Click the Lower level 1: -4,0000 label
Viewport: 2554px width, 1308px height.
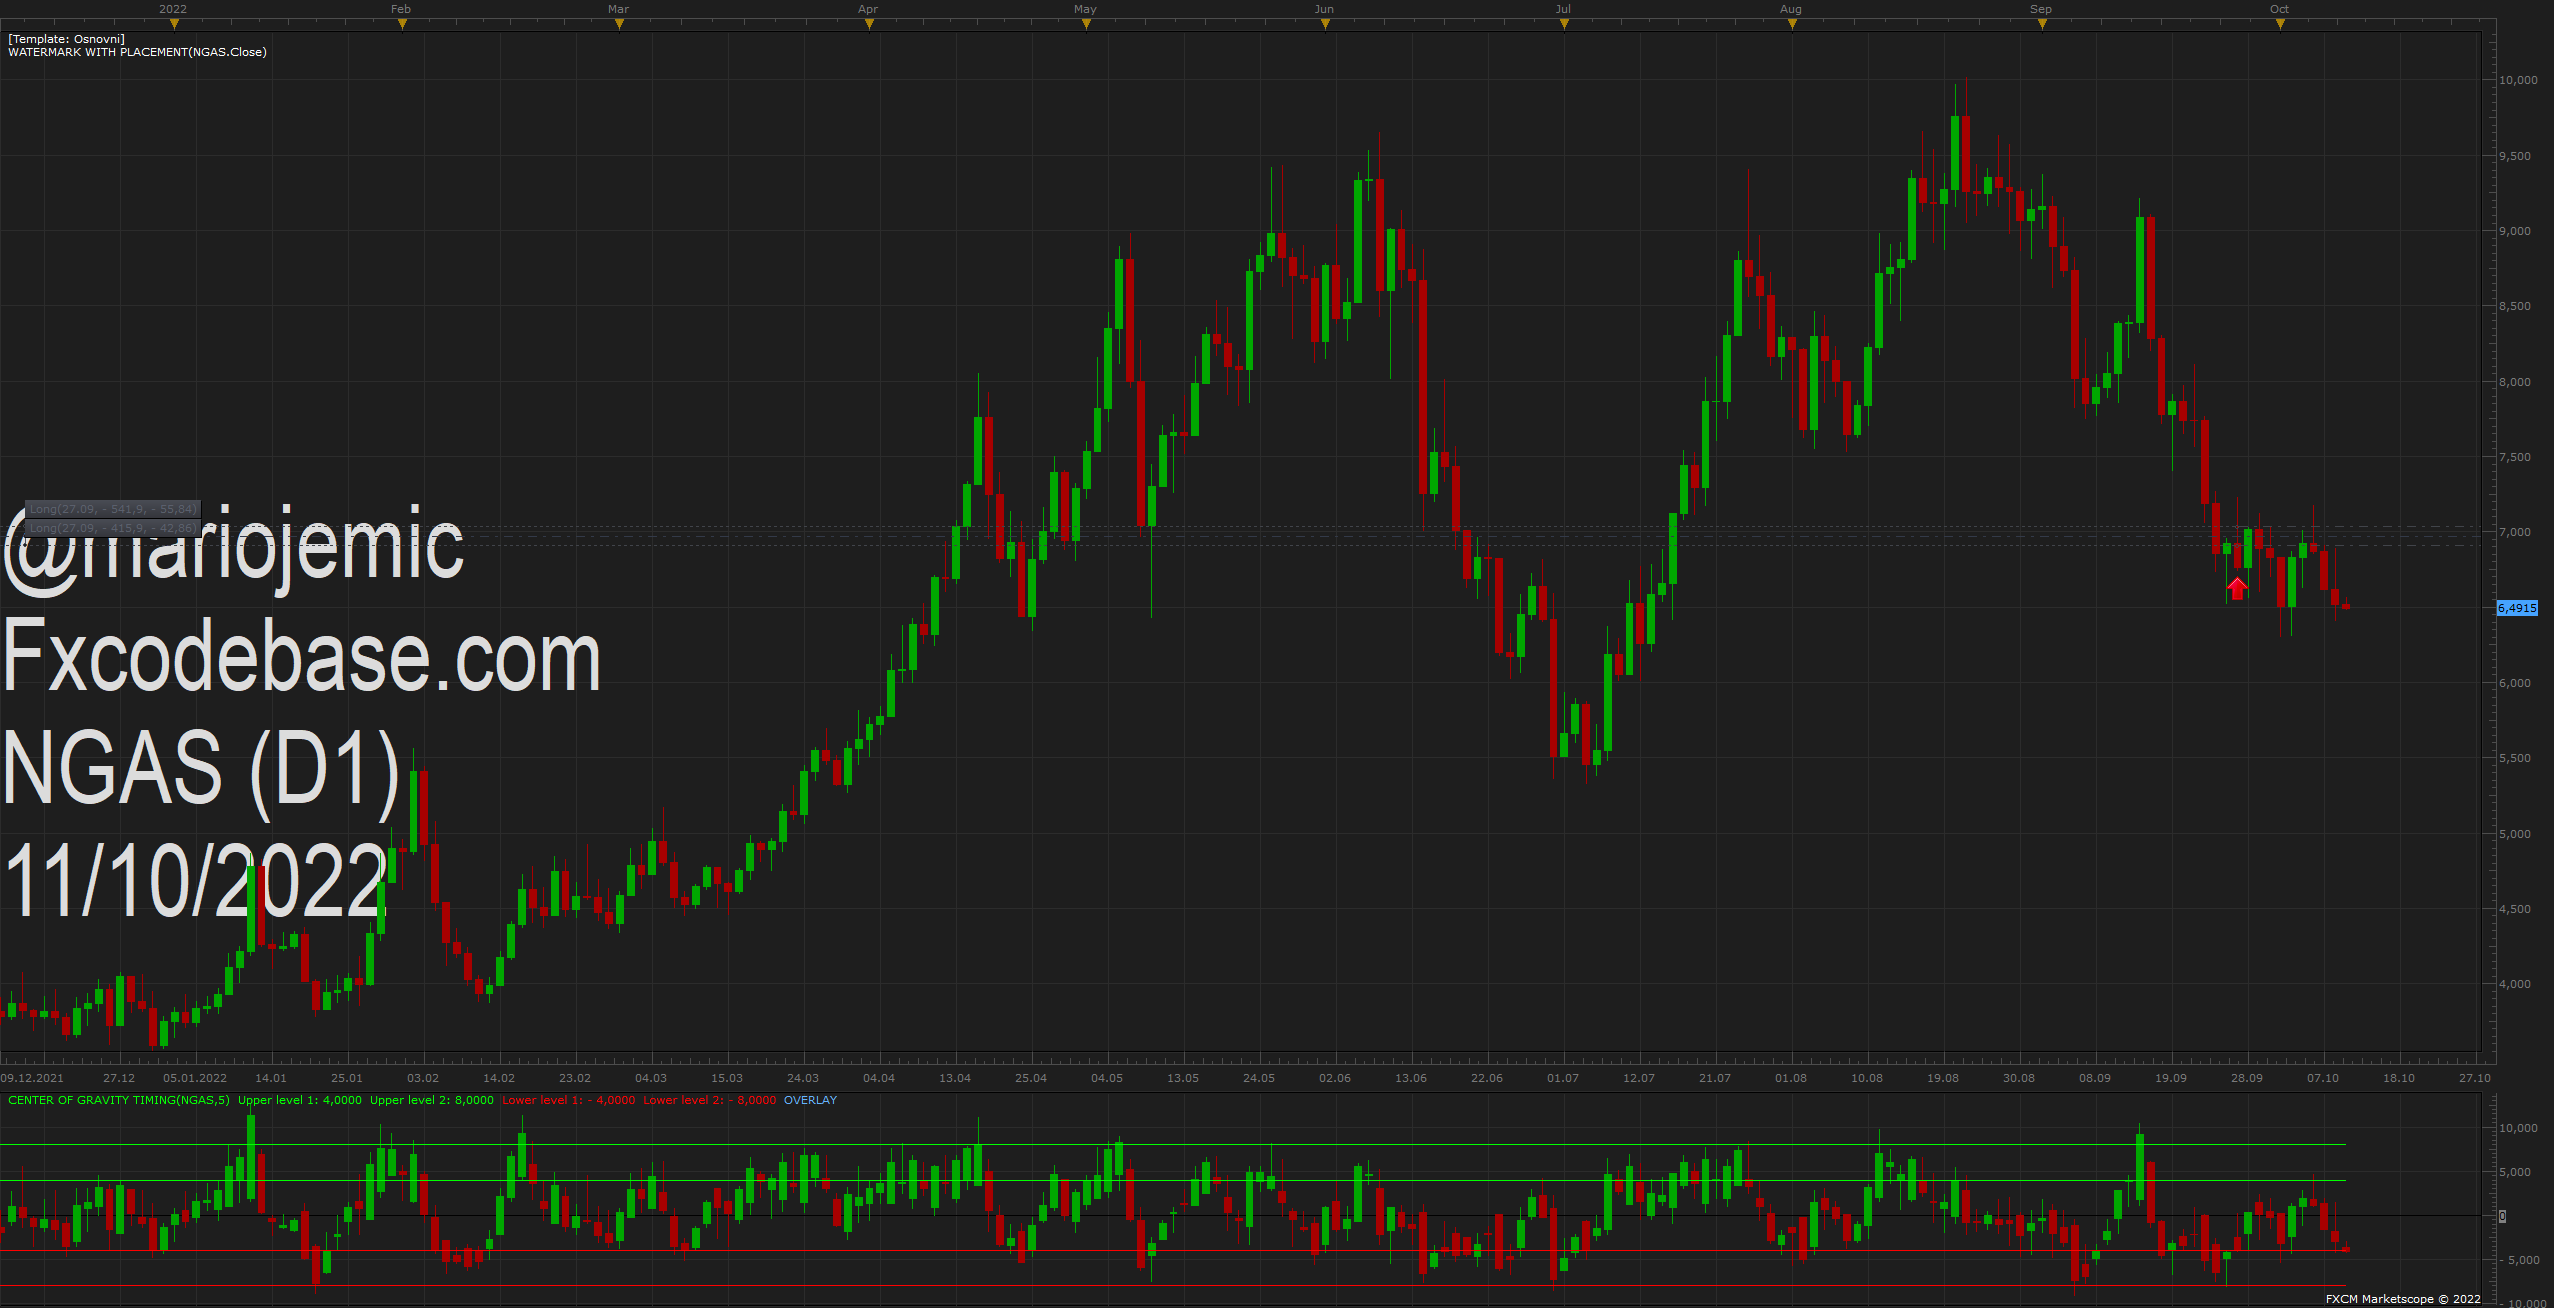tap(569, 1100)
